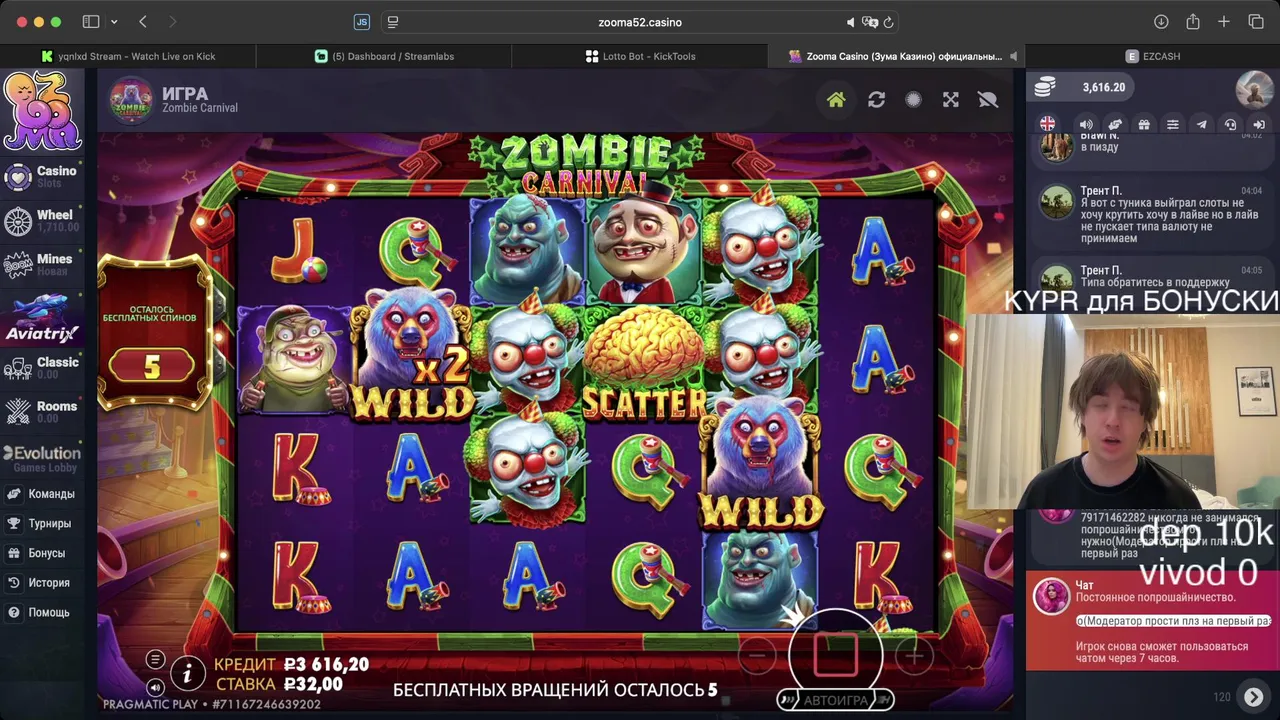Send chat message arrow button
This screenshot has height=720, width=1280.
click(x=1253, y=697)
